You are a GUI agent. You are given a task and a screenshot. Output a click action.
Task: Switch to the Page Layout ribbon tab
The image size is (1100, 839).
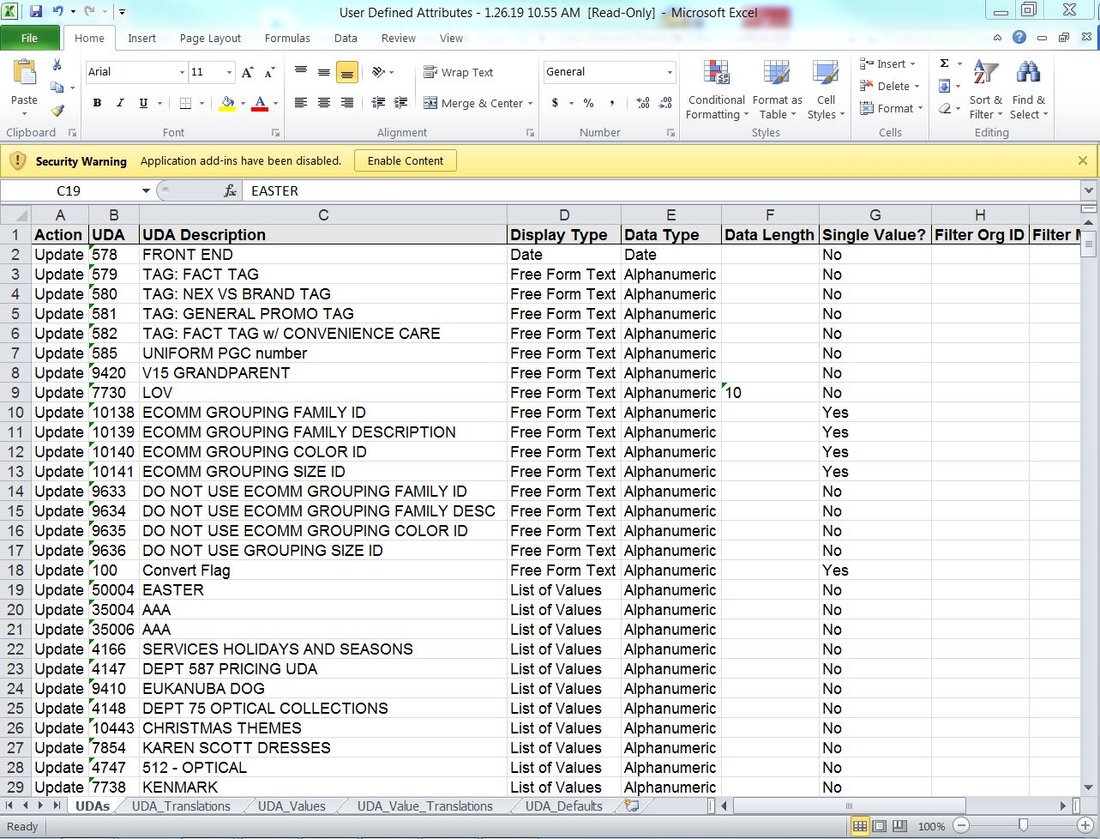(x=210, y=38)
